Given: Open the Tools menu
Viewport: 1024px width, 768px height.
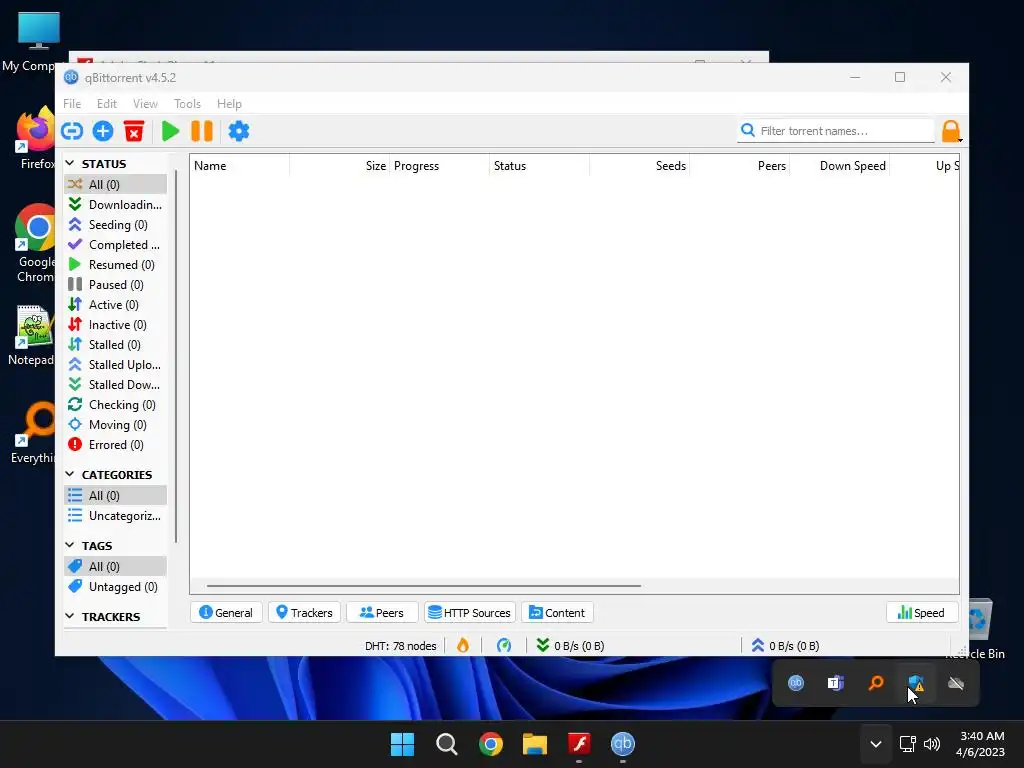Looking at the screenshot, I should tap(187, 104).
